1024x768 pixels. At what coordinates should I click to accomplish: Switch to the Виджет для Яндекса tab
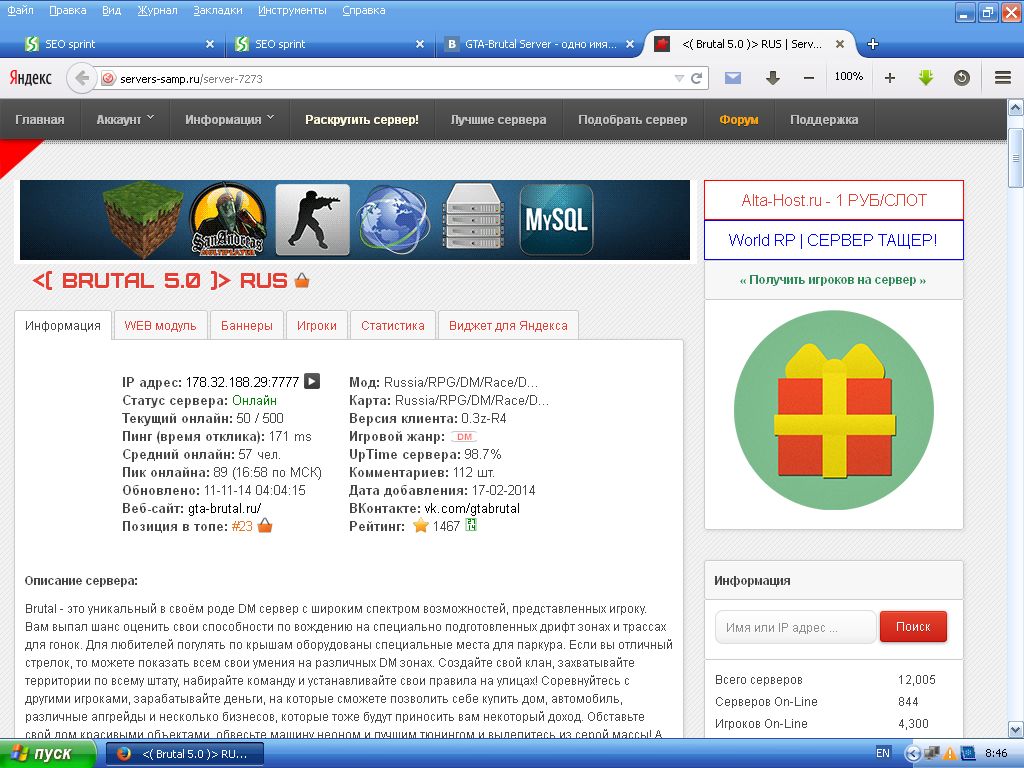508,325
